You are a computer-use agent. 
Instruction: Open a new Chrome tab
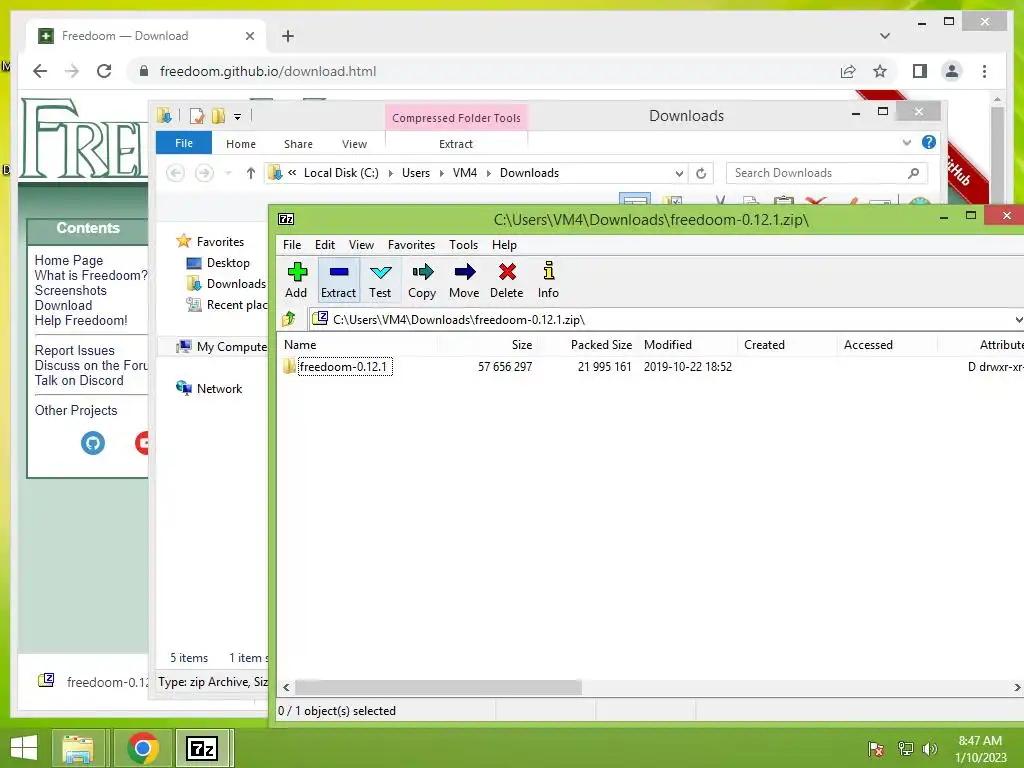(288, 36)
